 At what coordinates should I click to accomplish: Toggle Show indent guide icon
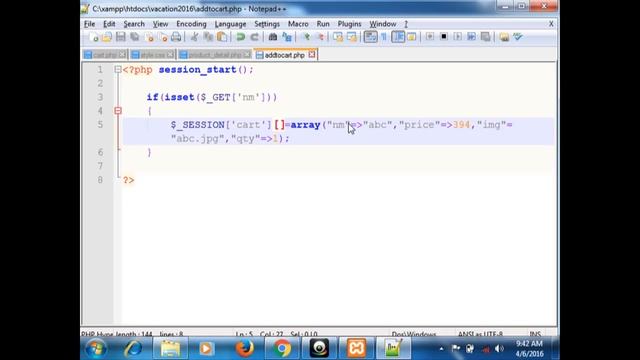click(x=398, y=37)
